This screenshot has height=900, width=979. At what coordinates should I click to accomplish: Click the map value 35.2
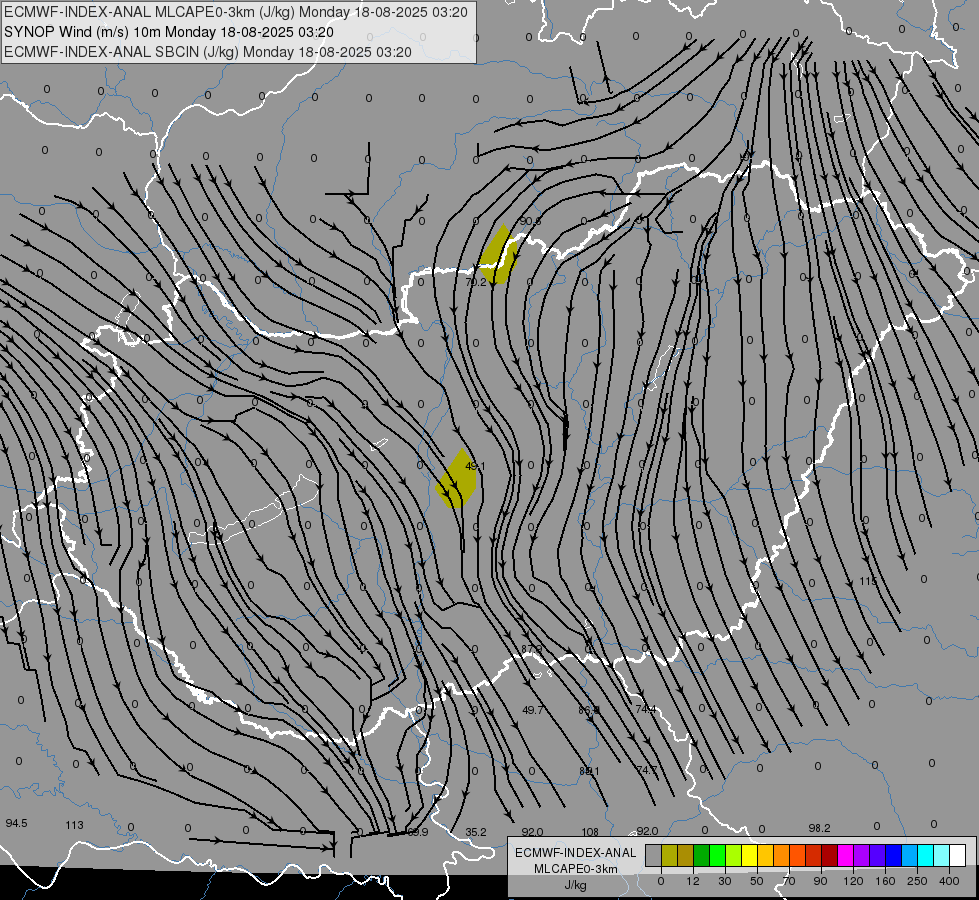[476, 832]
